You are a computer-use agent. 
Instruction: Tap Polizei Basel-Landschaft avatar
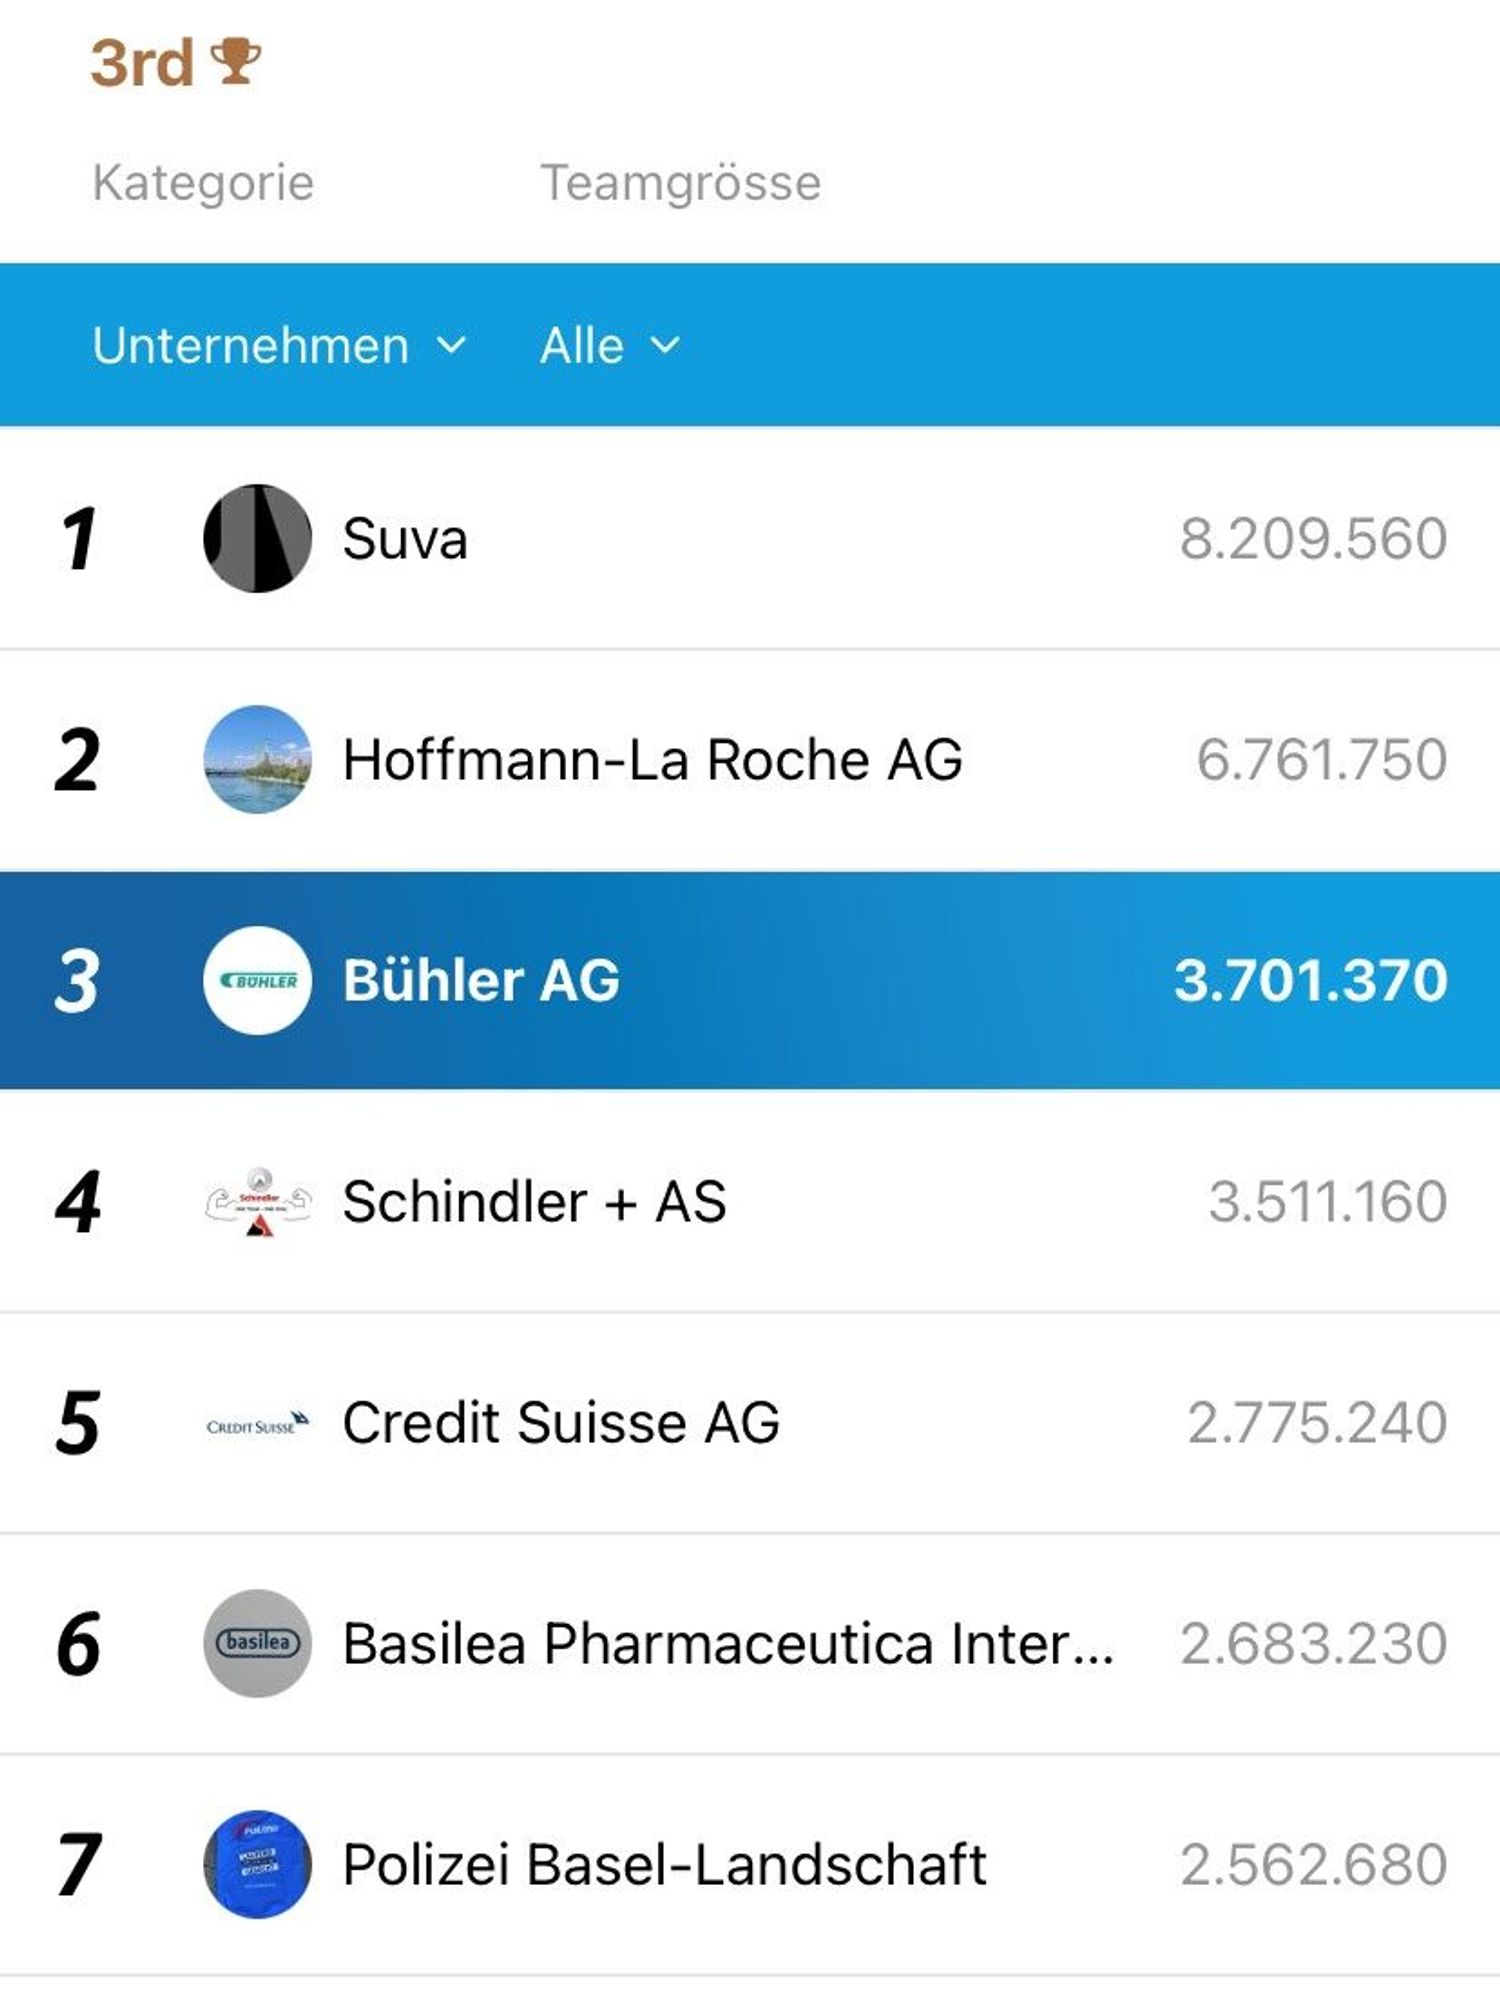(257, 1864)
